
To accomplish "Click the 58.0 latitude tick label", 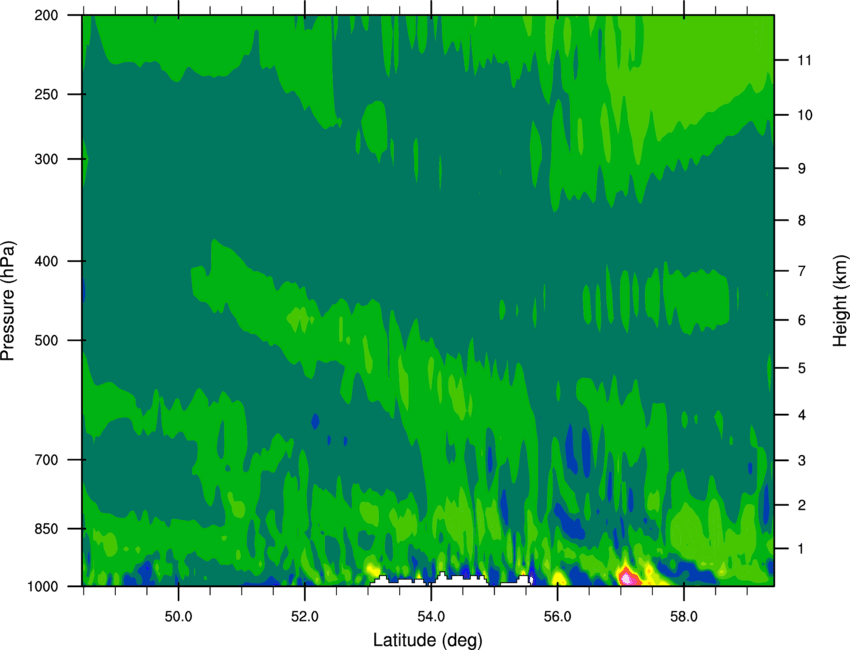I will (x=684, y=617).
